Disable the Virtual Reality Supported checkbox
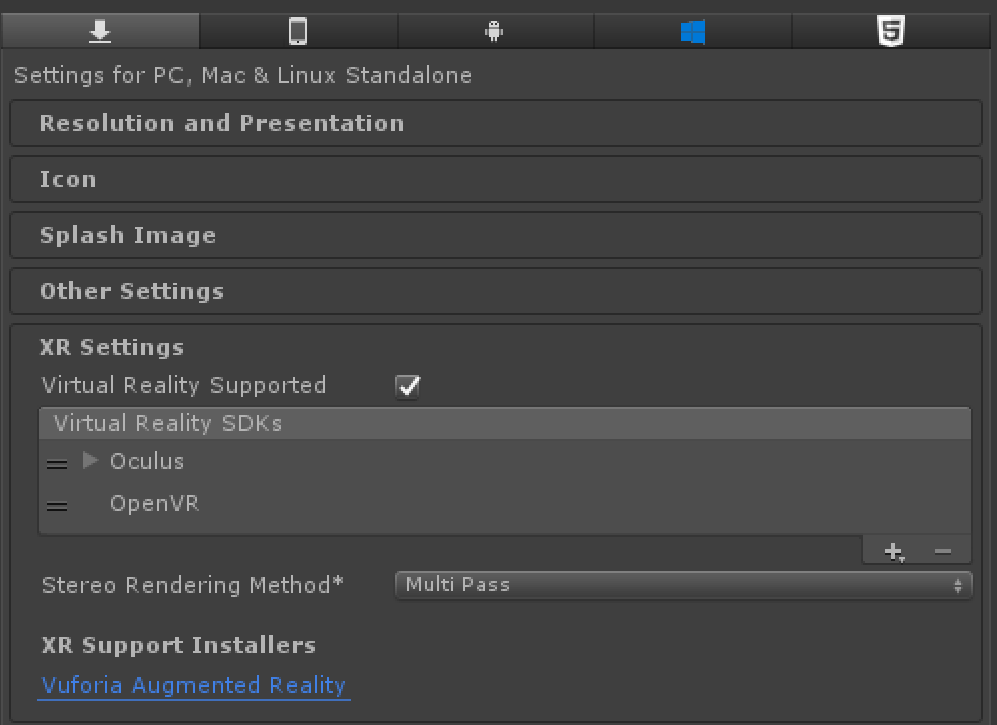The height and width of the screenshot is (725, 997). point(408,386)
